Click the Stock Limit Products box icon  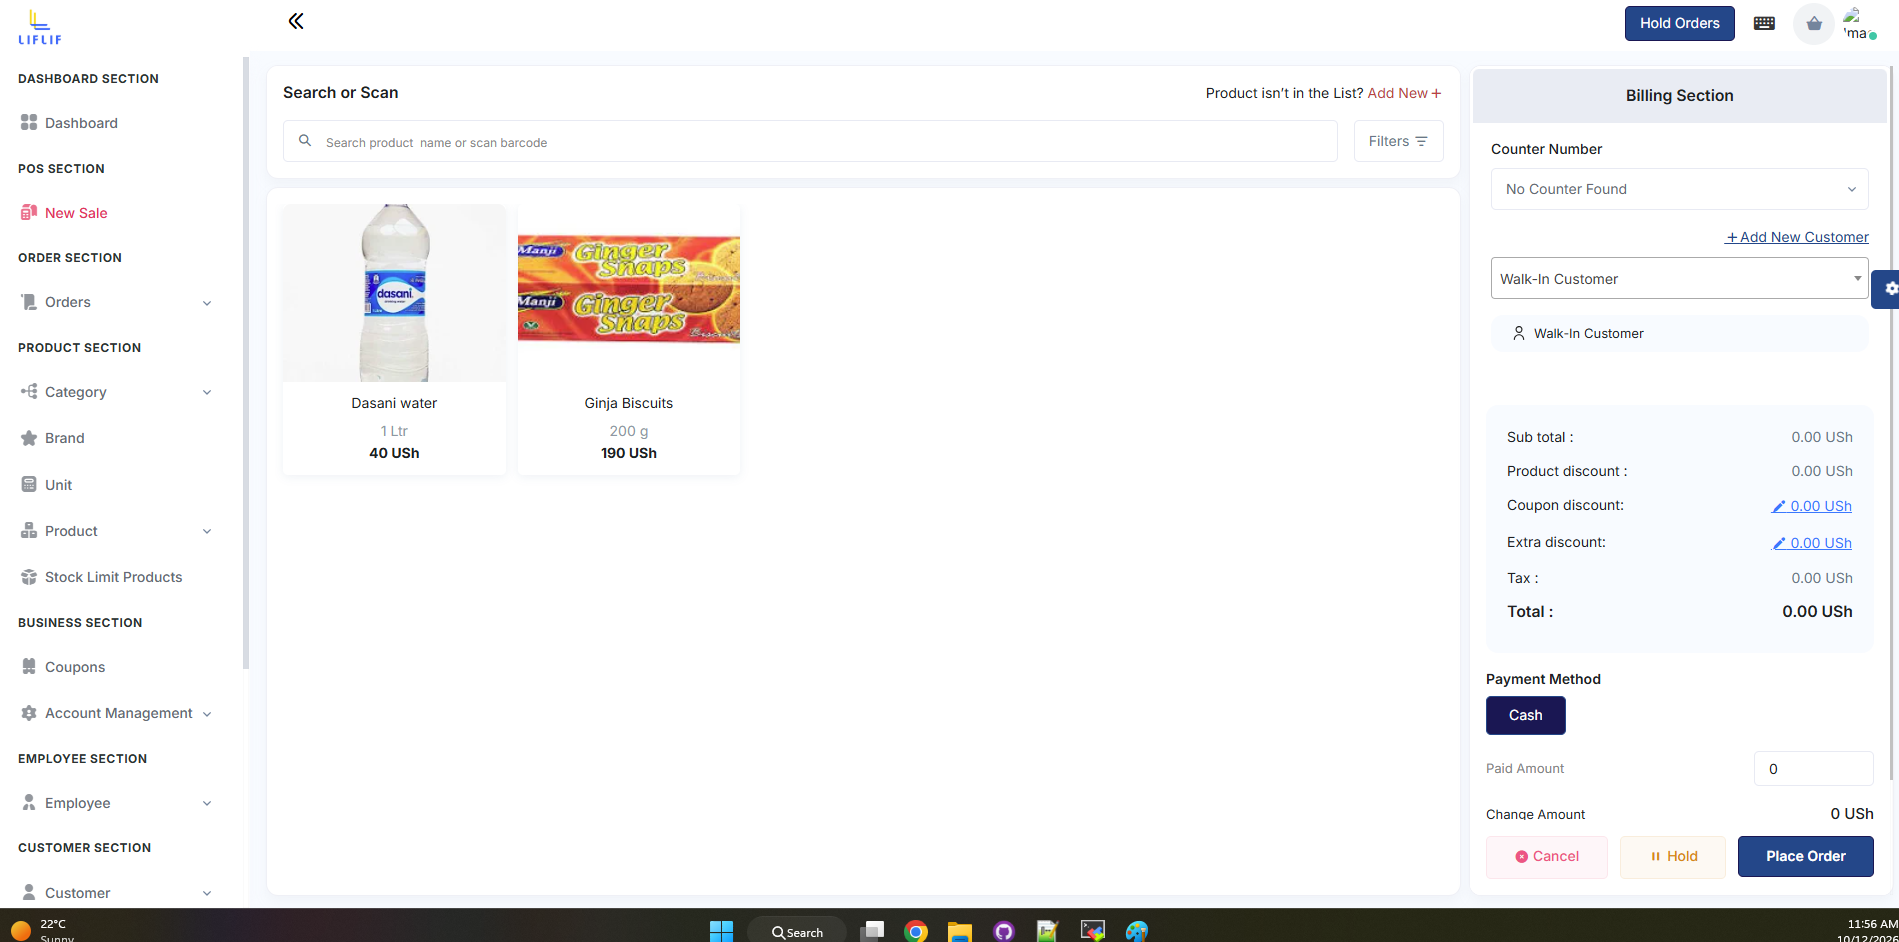point(29,577)
